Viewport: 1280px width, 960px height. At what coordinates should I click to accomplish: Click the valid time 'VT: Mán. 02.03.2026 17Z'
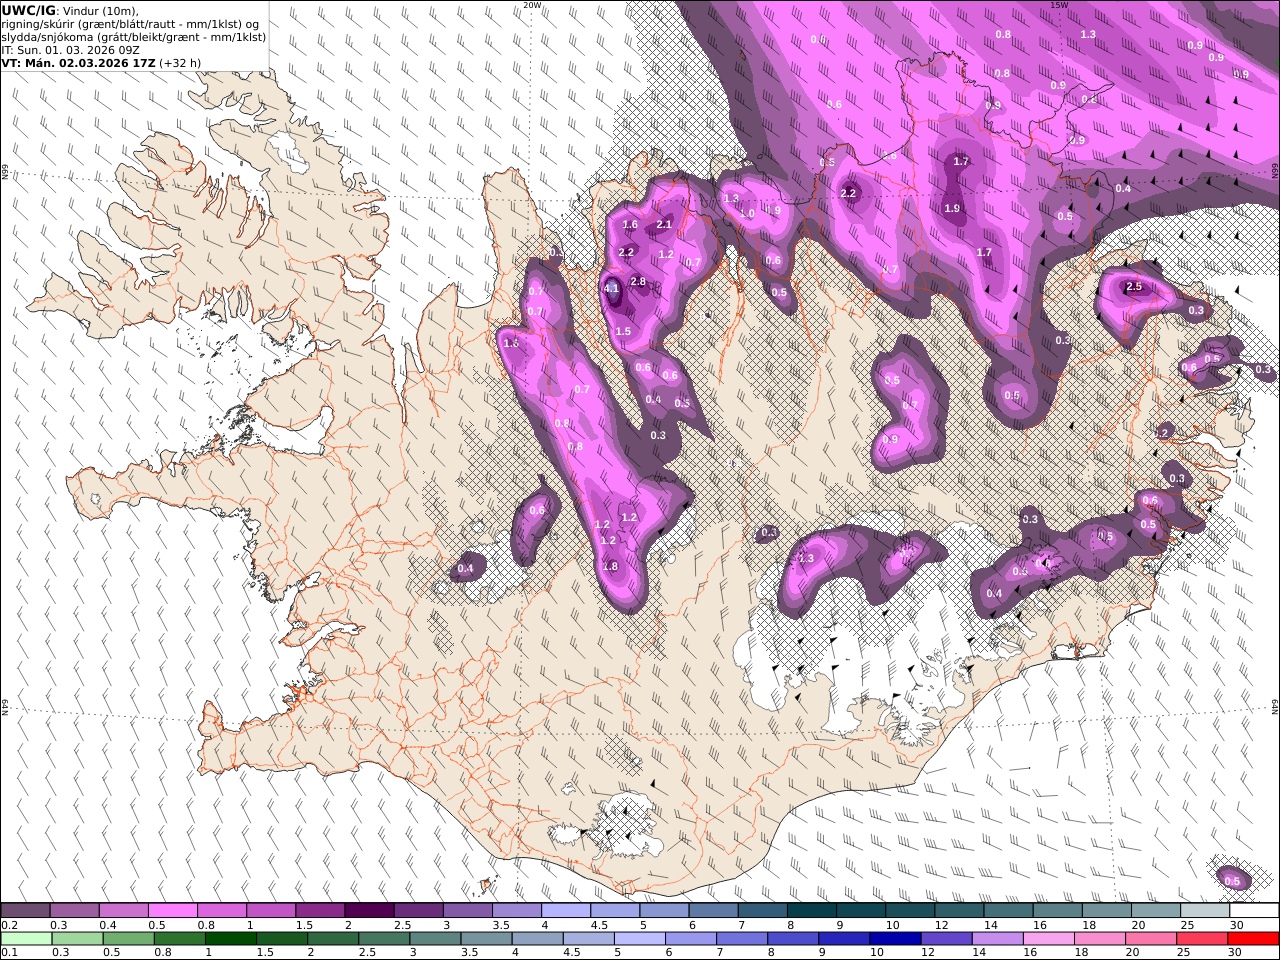coord(78,62)
